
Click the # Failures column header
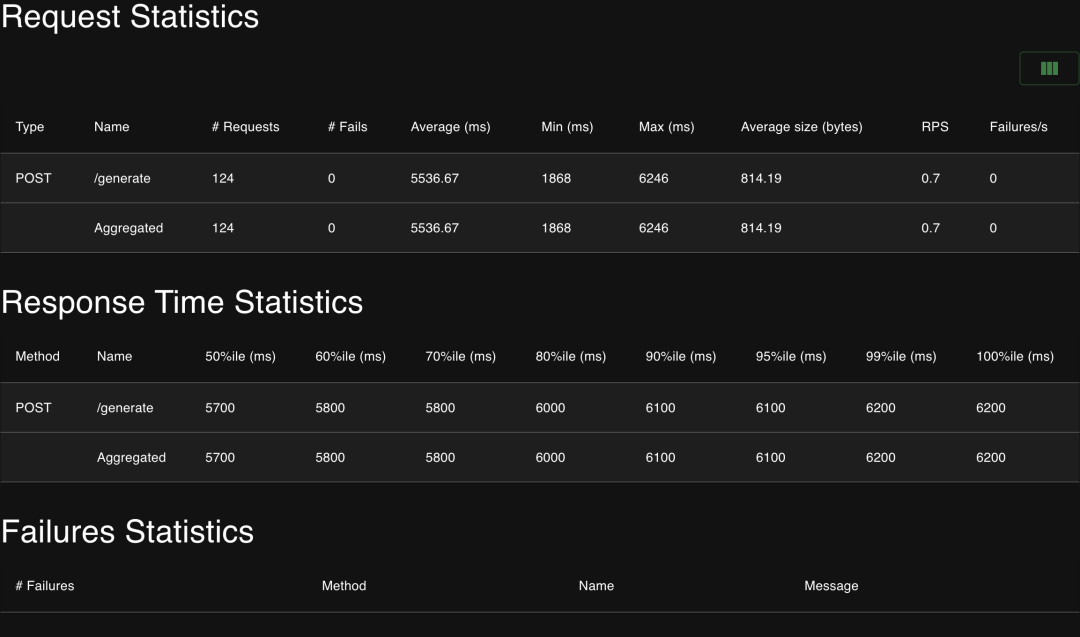tap(45, 586)
